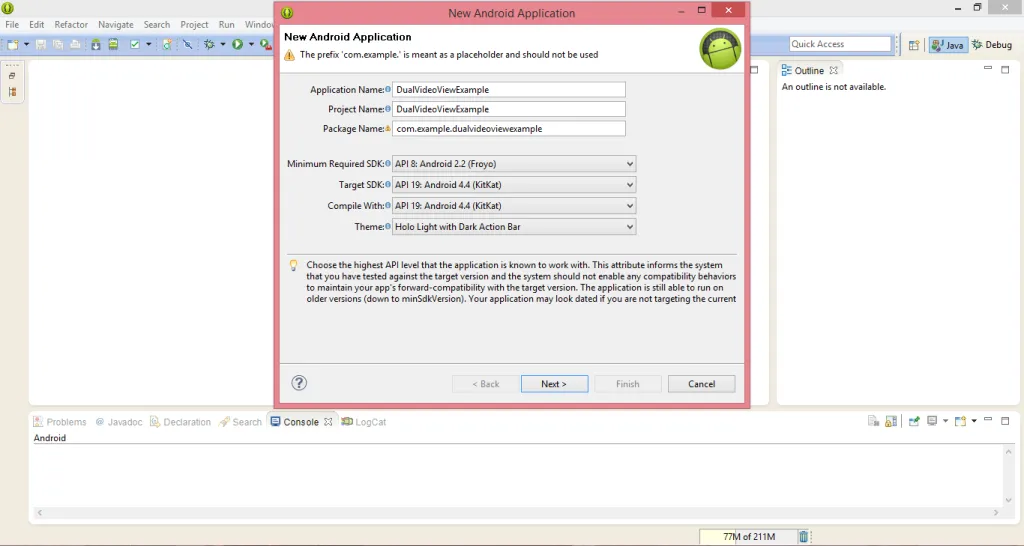Click the Clear Console icon
The height and width of the screenshot is (546, 1024).
873,421
